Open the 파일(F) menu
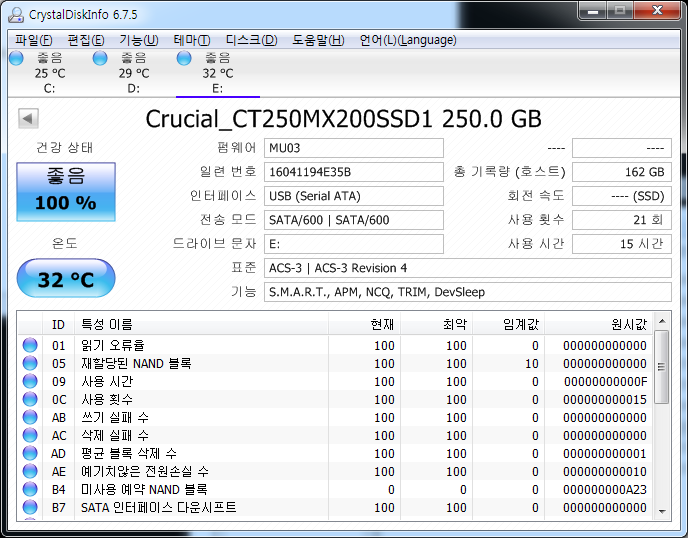 pyautogui.click(x=34, y=40)
